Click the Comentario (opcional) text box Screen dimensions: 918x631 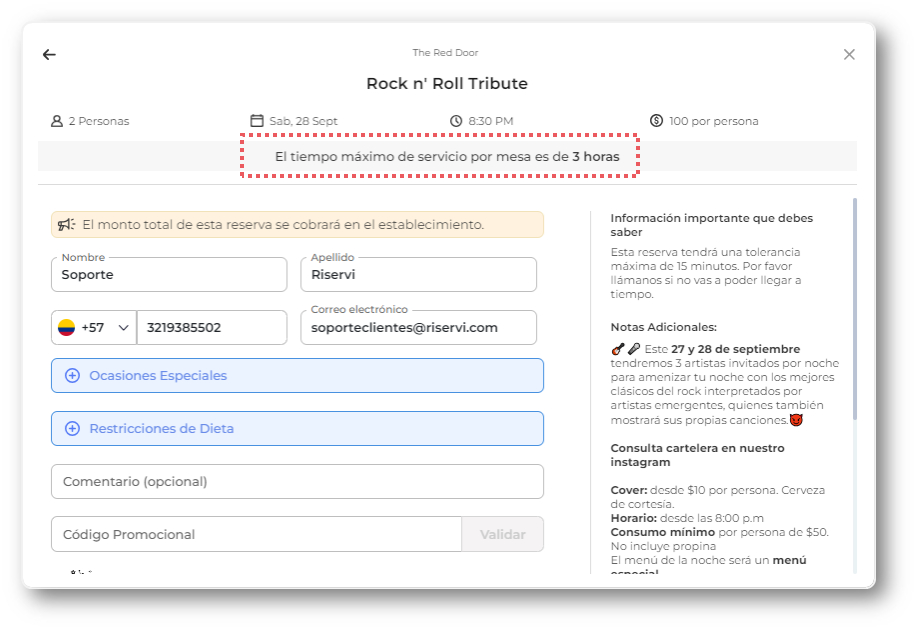297,482
